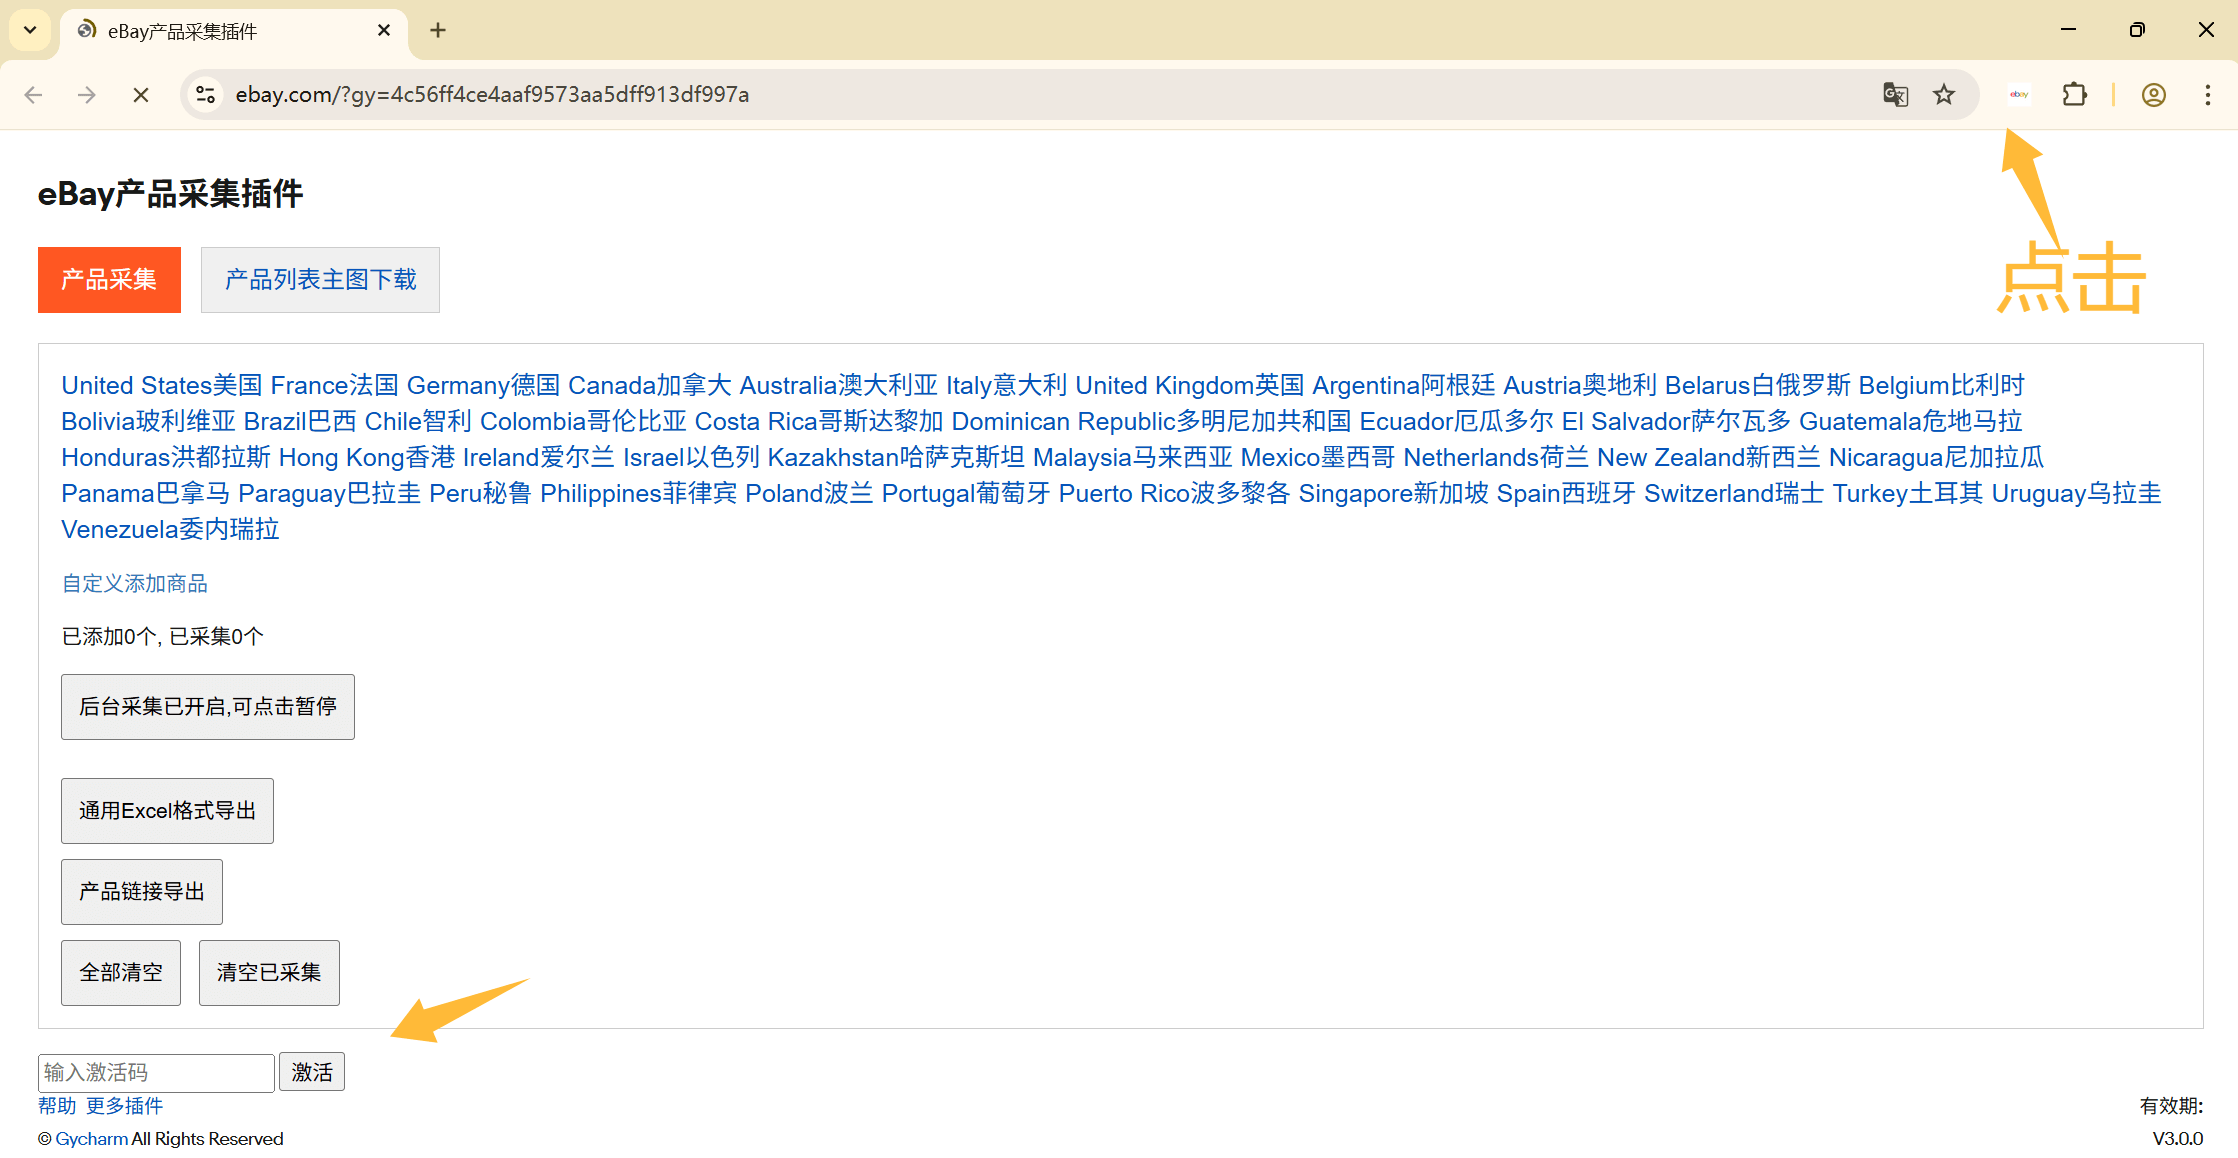Image resolution: width=2238 pixels, height=1158 pixels.
Task: Select Belarus白俄罗斯 site link
Action: 1758,386
